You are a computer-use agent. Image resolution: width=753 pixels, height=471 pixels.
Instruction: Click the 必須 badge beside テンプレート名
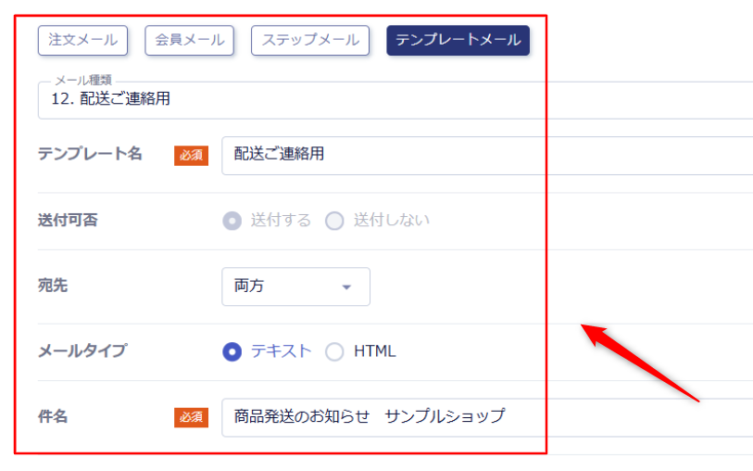click(x=191, y=156)
